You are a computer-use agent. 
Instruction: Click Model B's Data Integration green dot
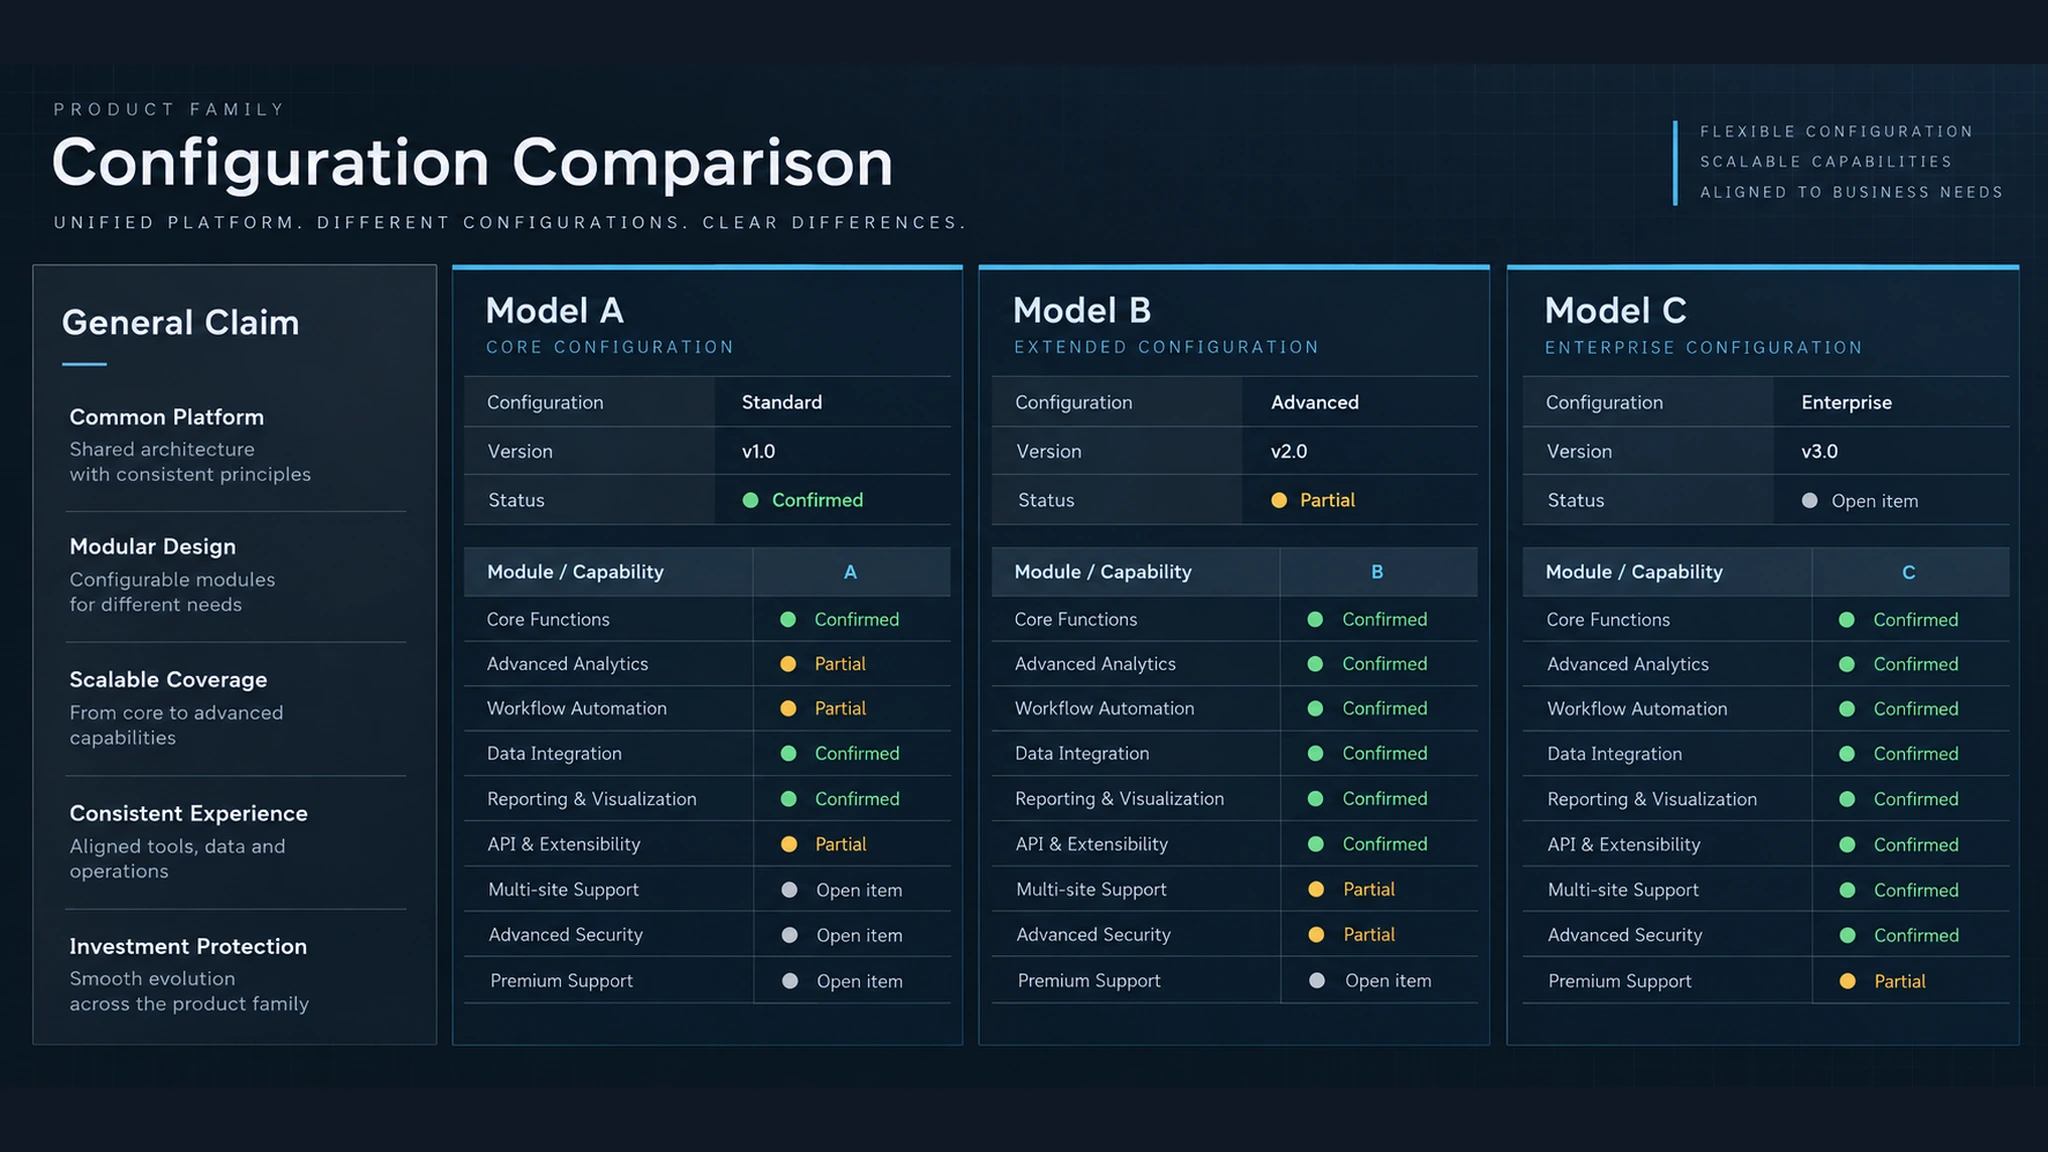coord(1316,753)
